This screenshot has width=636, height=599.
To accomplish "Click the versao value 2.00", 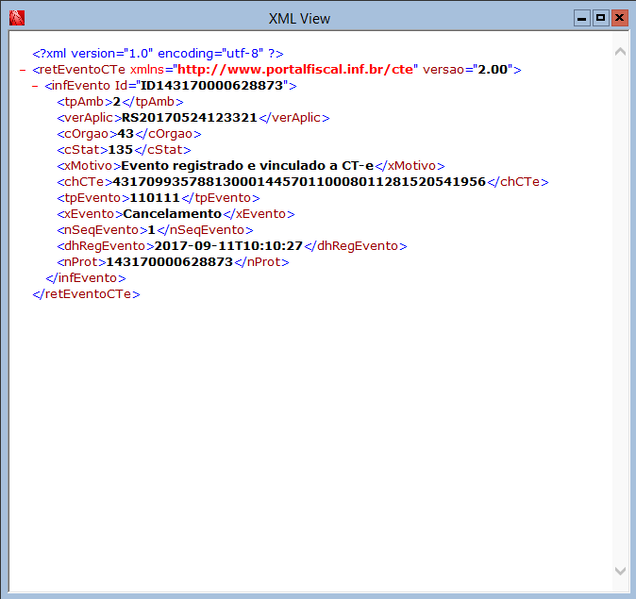I will pyautogui.click(x=492, y=69).
